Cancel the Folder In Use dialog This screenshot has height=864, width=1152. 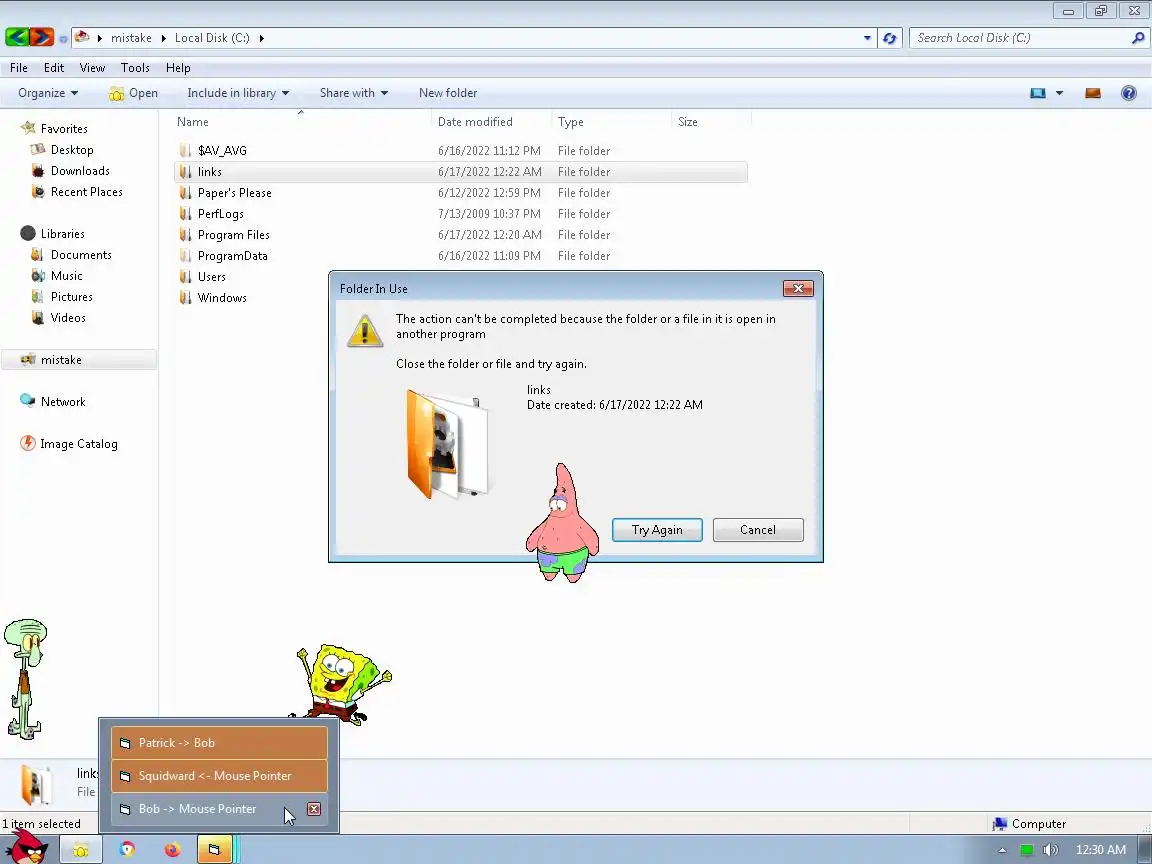(757, 530)
